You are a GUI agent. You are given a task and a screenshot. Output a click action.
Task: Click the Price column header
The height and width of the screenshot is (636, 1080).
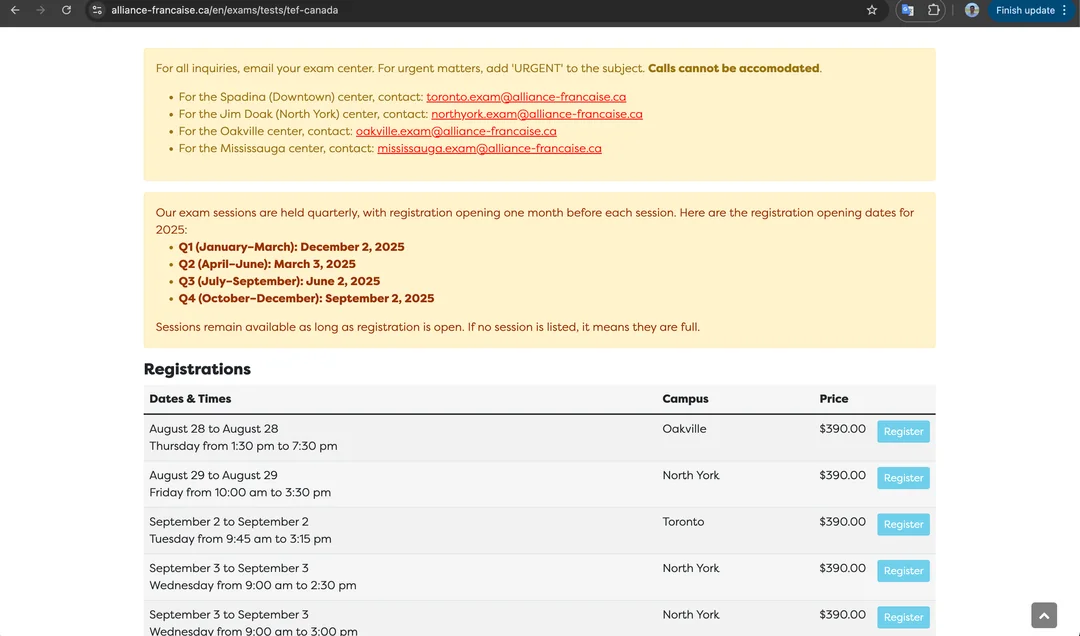coord(833,399)
